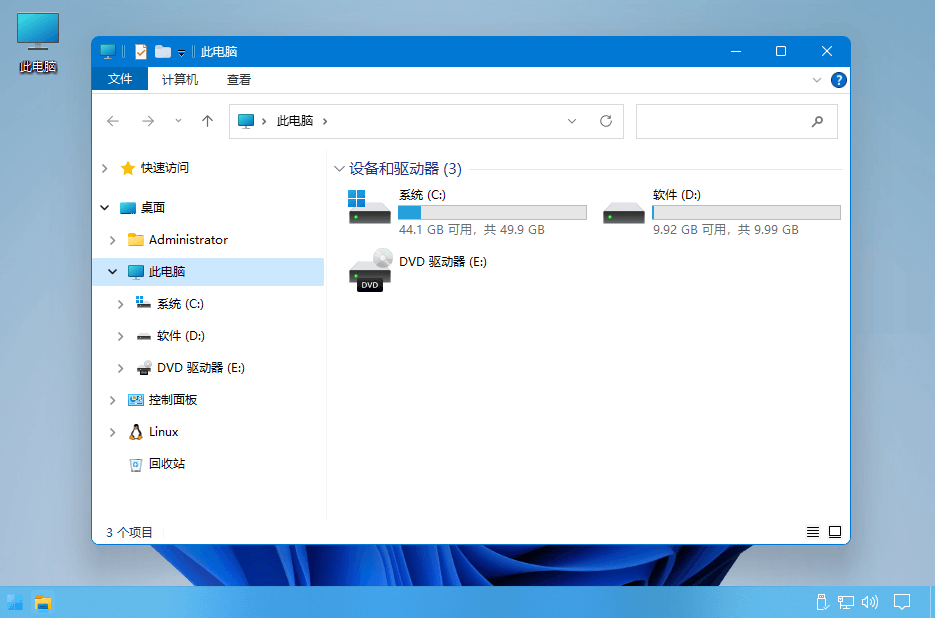Expand 软件 (D:) in the navigation tree

point(120,335)
